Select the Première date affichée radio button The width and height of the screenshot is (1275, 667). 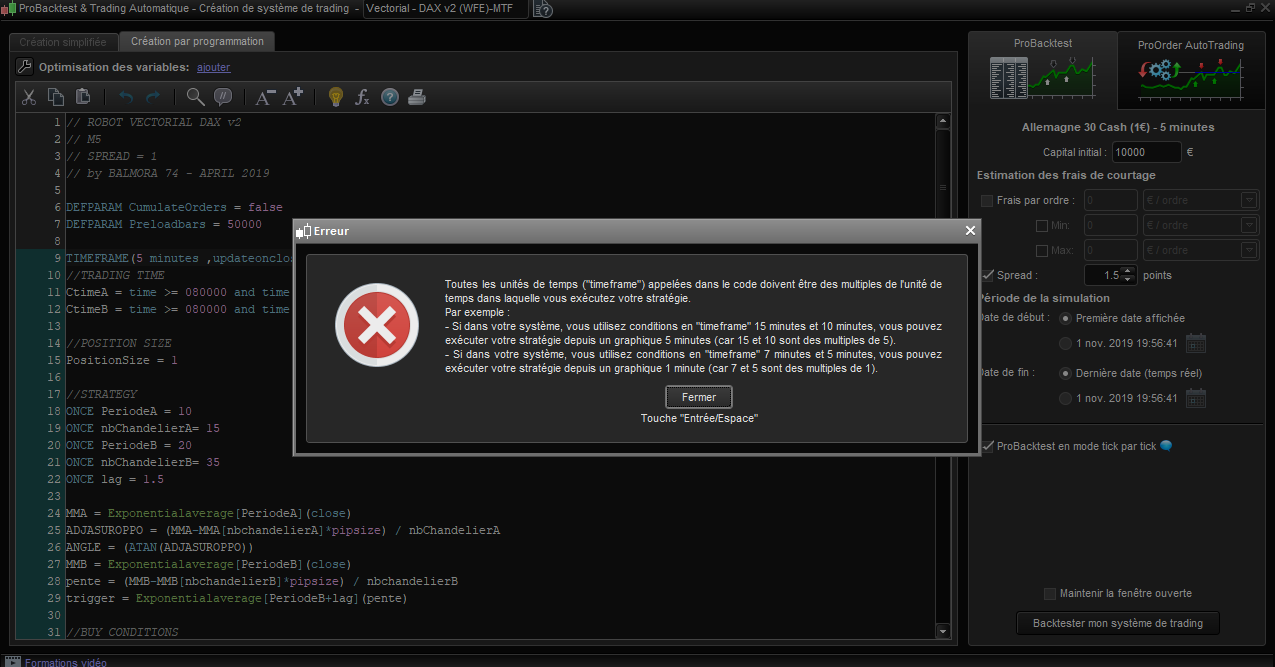tap(1065, 318)
